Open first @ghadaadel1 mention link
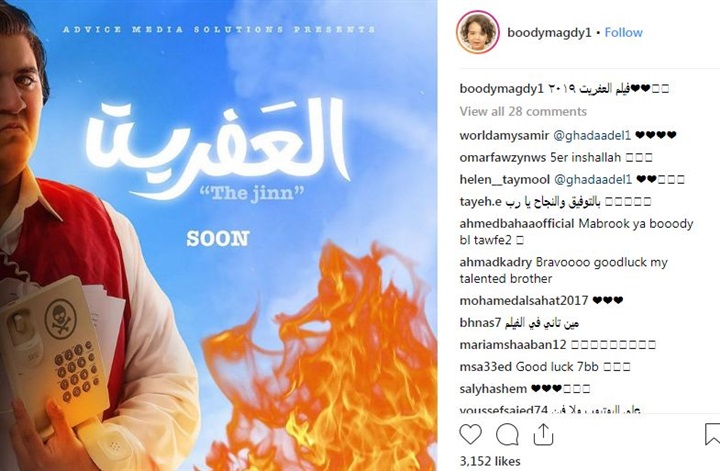 592,135
